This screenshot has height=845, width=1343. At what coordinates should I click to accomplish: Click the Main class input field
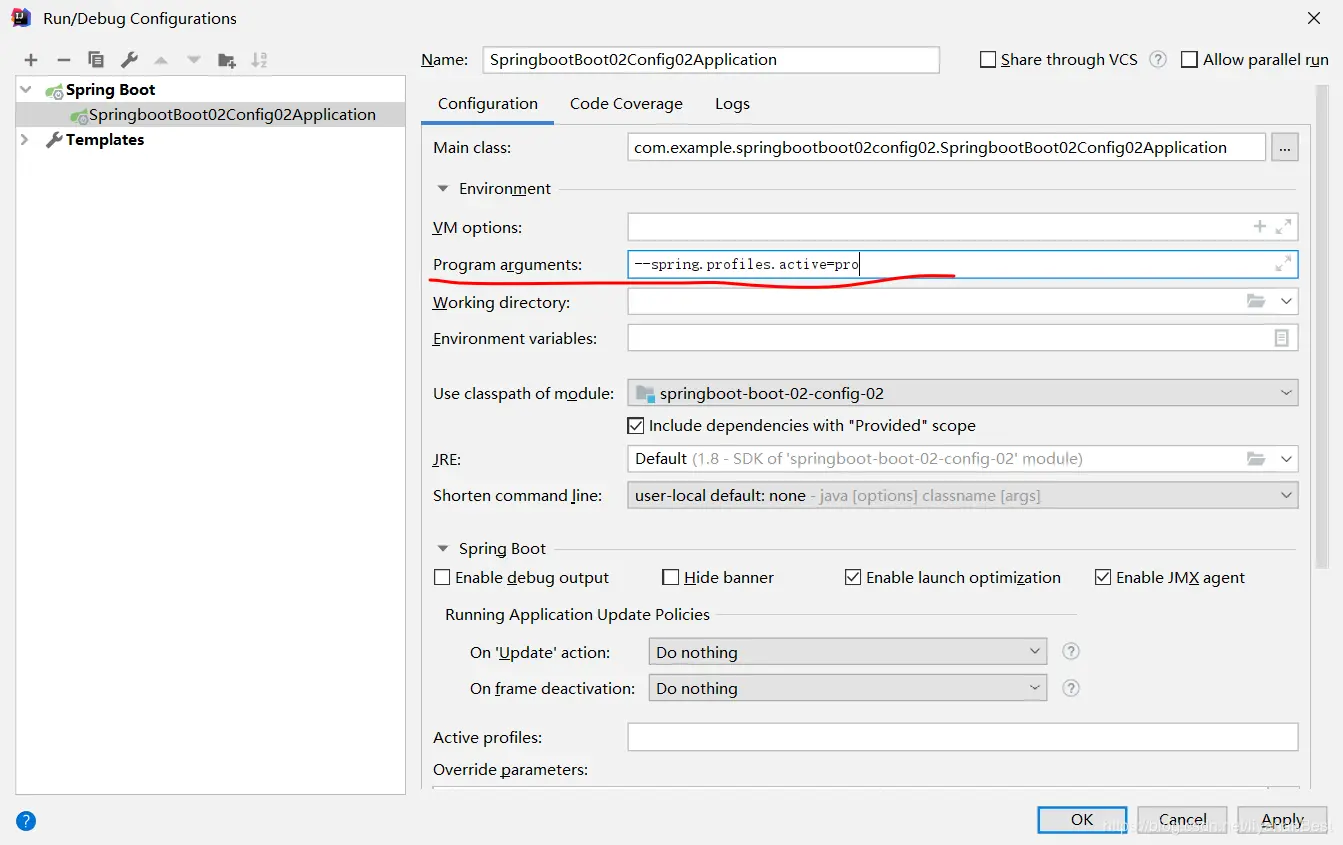[x=946, y=147]
